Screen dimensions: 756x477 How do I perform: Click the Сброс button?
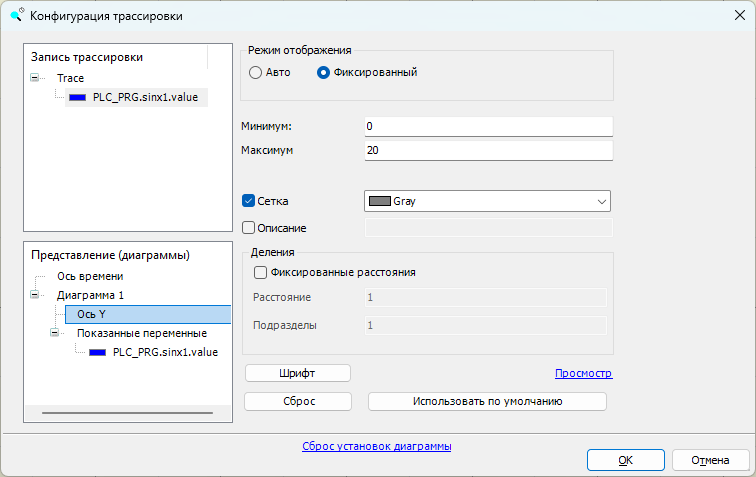point(297,401)
